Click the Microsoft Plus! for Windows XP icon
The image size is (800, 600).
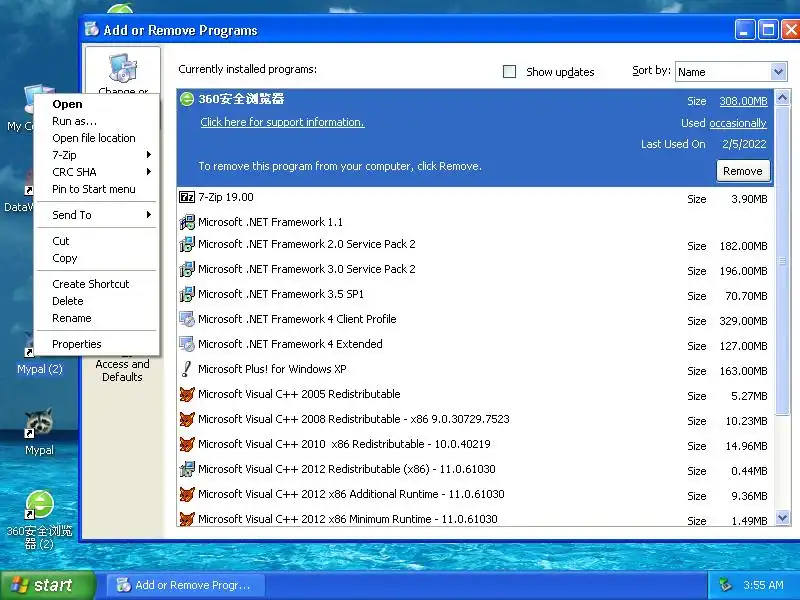(x=187, y=369)
